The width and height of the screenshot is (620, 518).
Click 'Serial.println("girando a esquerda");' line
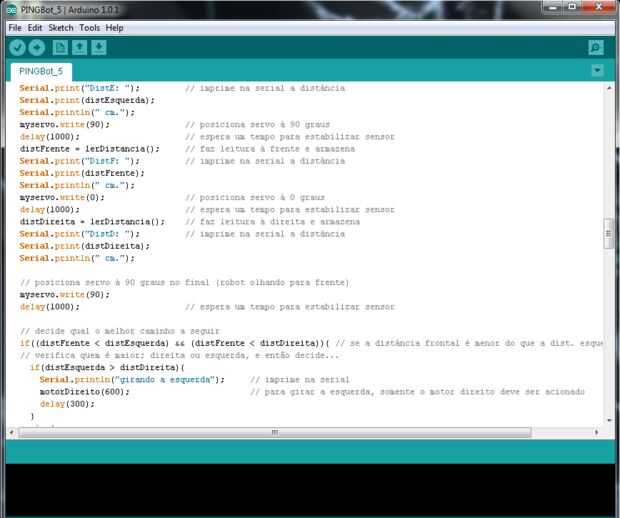click(x=132, y=380)
